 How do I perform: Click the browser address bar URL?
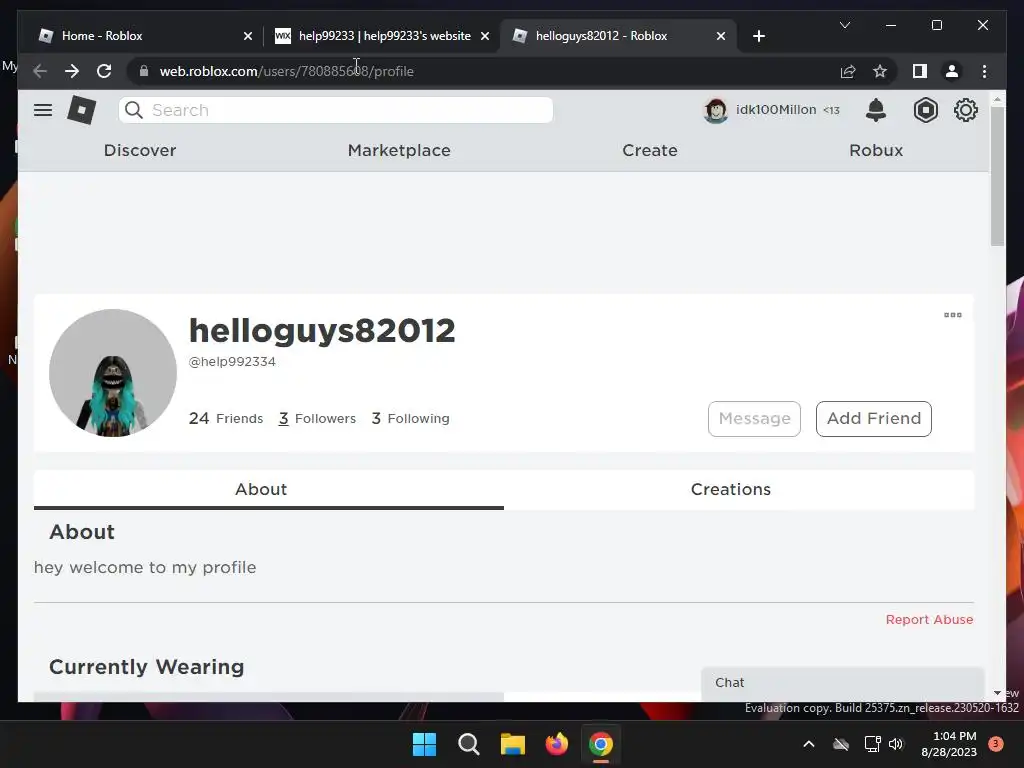(287, 71)
